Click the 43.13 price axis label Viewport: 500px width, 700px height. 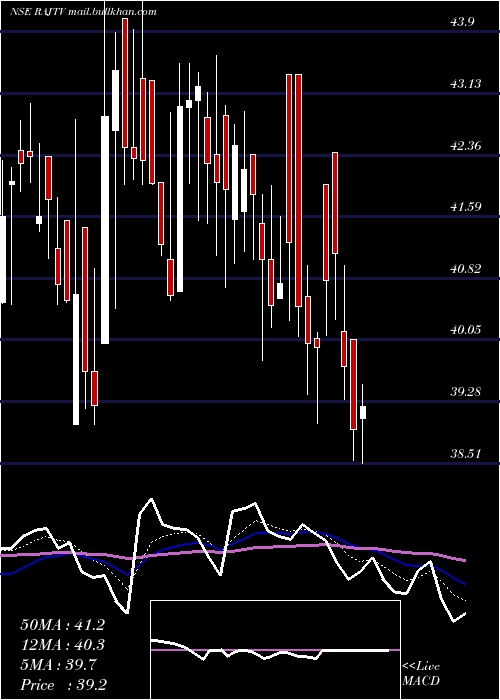(x=466, y=83)
